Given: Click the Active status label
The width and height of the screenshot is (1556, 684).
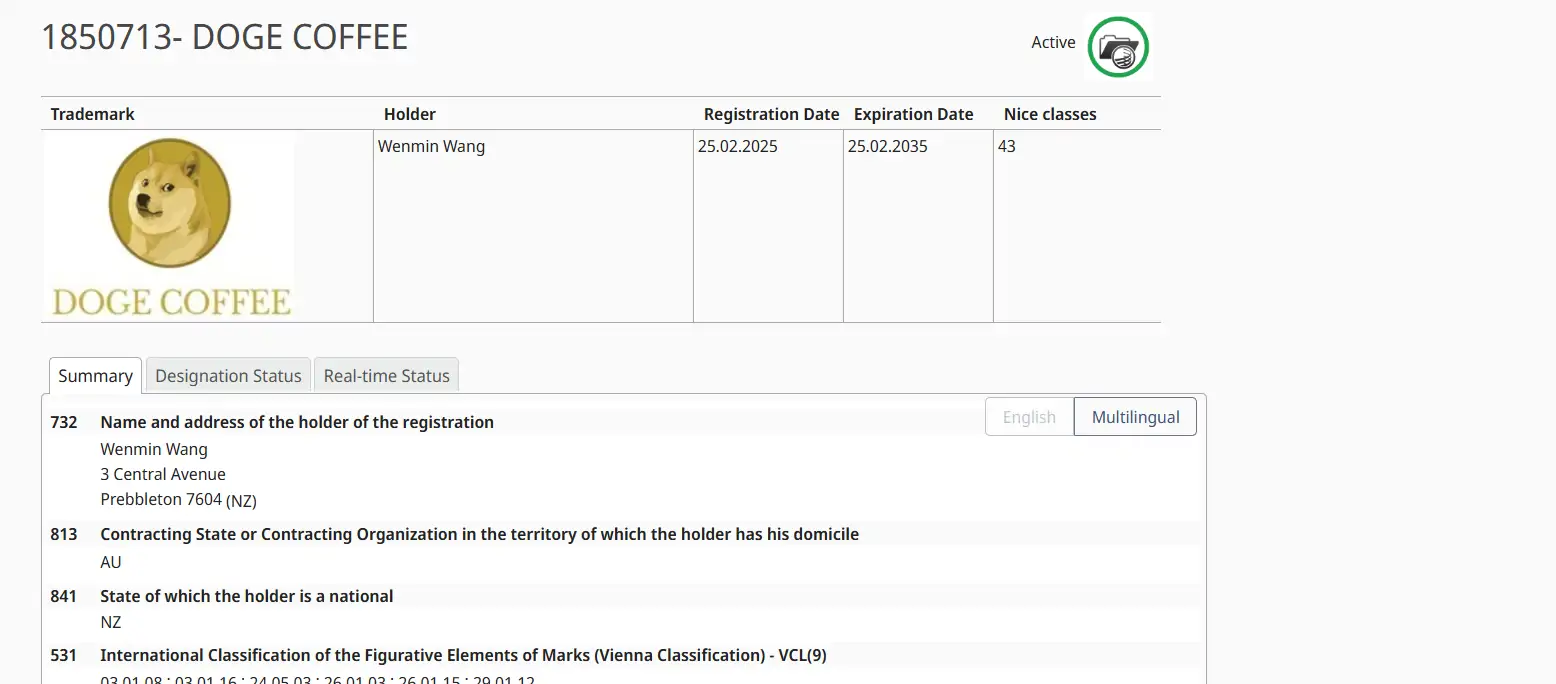Looking at the screenshot, I should tap(1053, 42).
